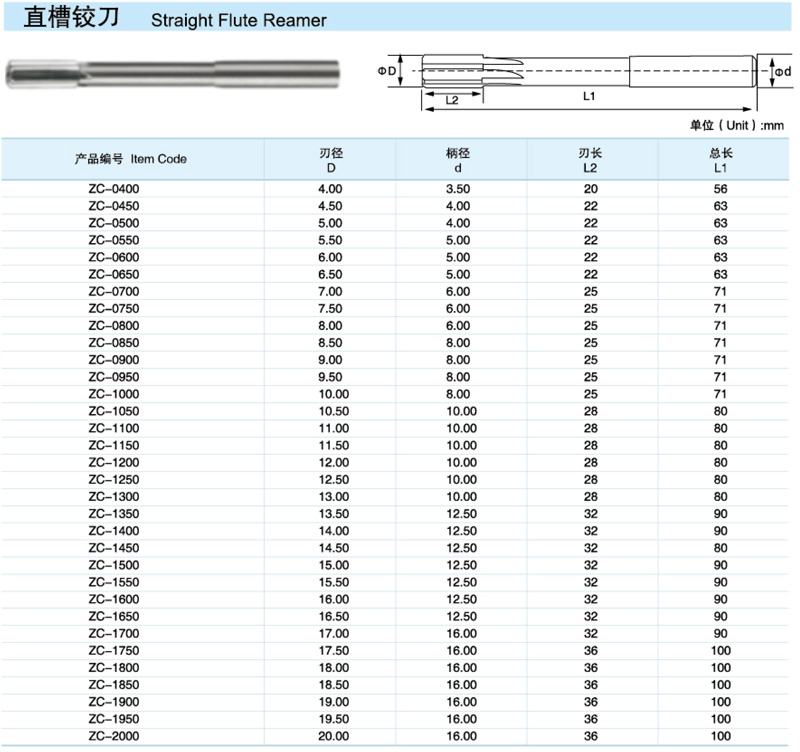Click the Φd label right of diagram
800x752 pixels.
coord(782,72)
